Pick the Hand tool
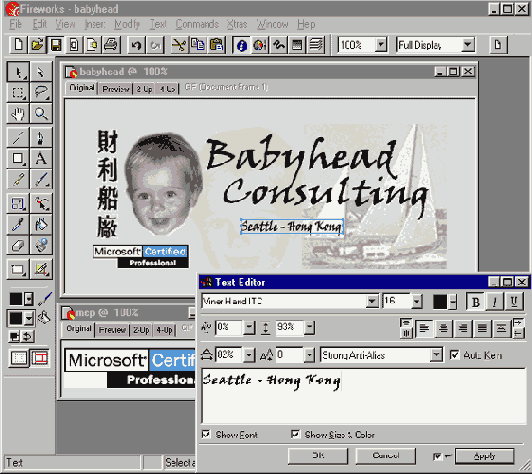The height and width of the screenshot is (474, 532). [18, 114]
